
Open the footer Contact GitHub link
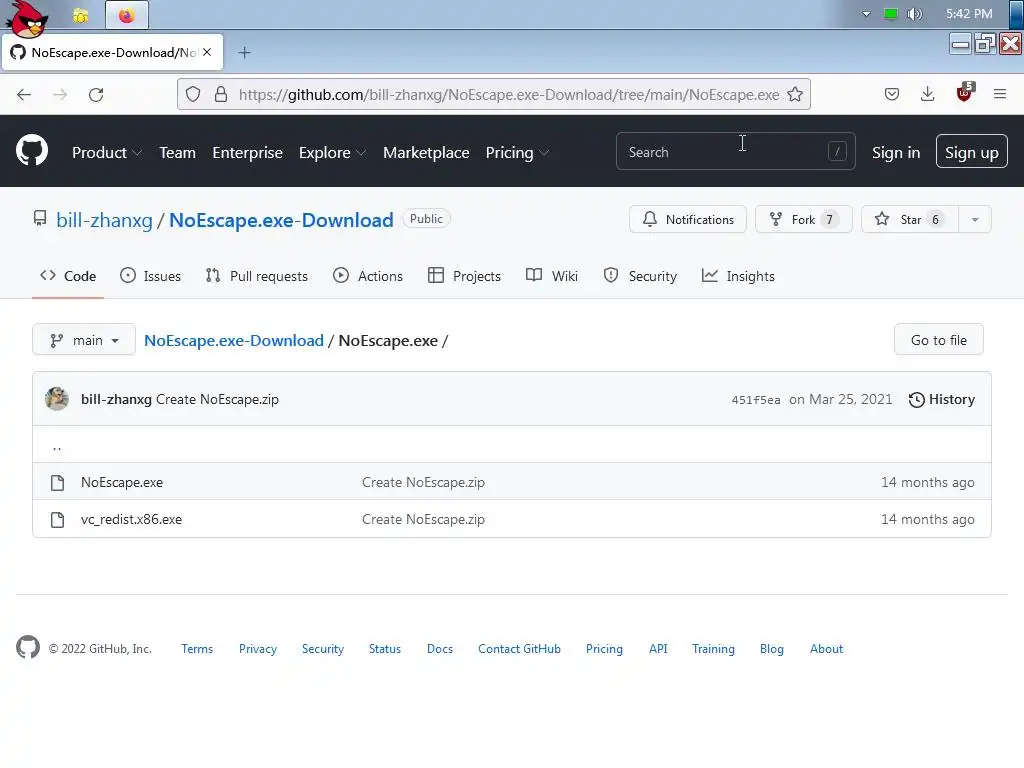(519, 648)
